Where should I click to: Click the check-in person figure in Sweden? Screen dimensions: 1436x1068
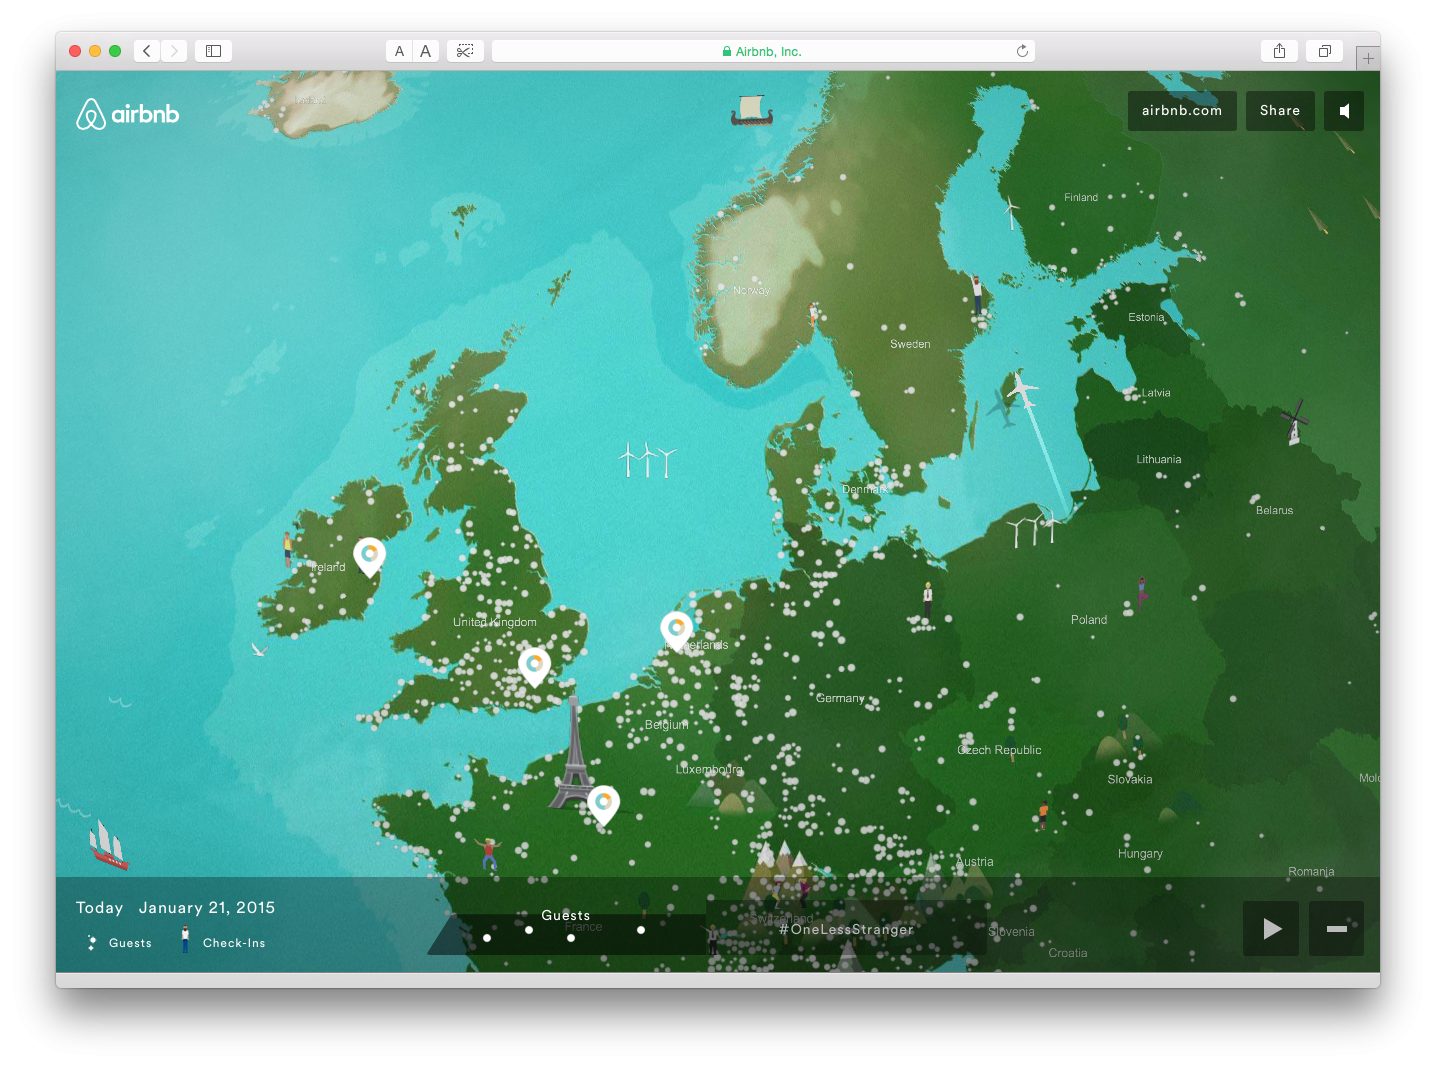[977, 293]
